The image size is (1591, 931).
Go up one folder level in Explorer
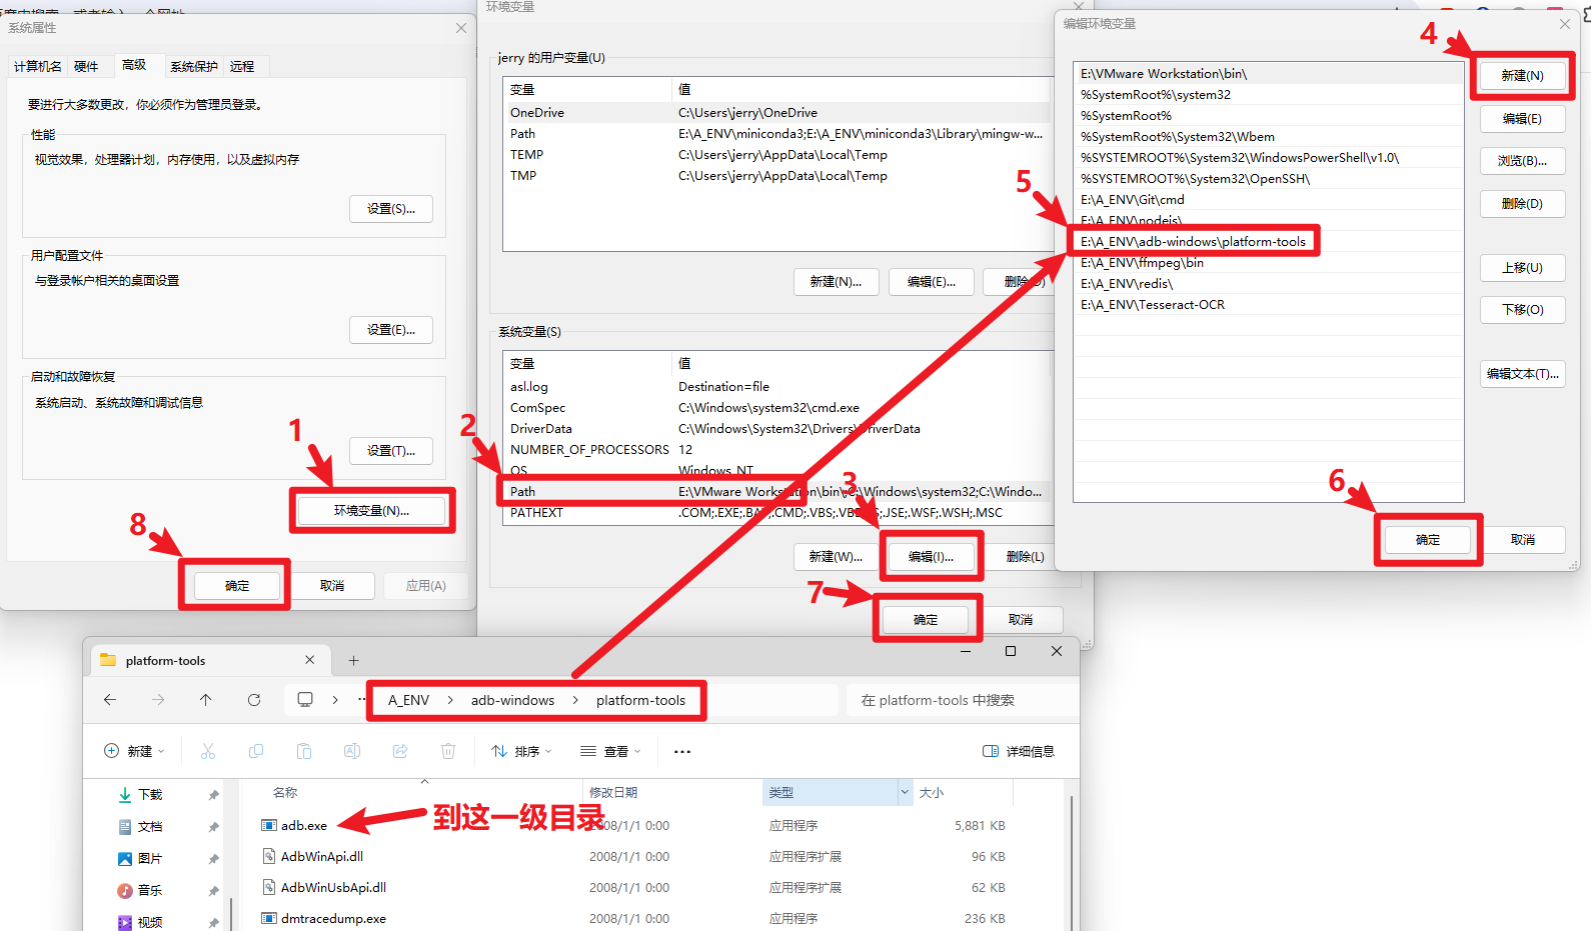click(206, 700)
